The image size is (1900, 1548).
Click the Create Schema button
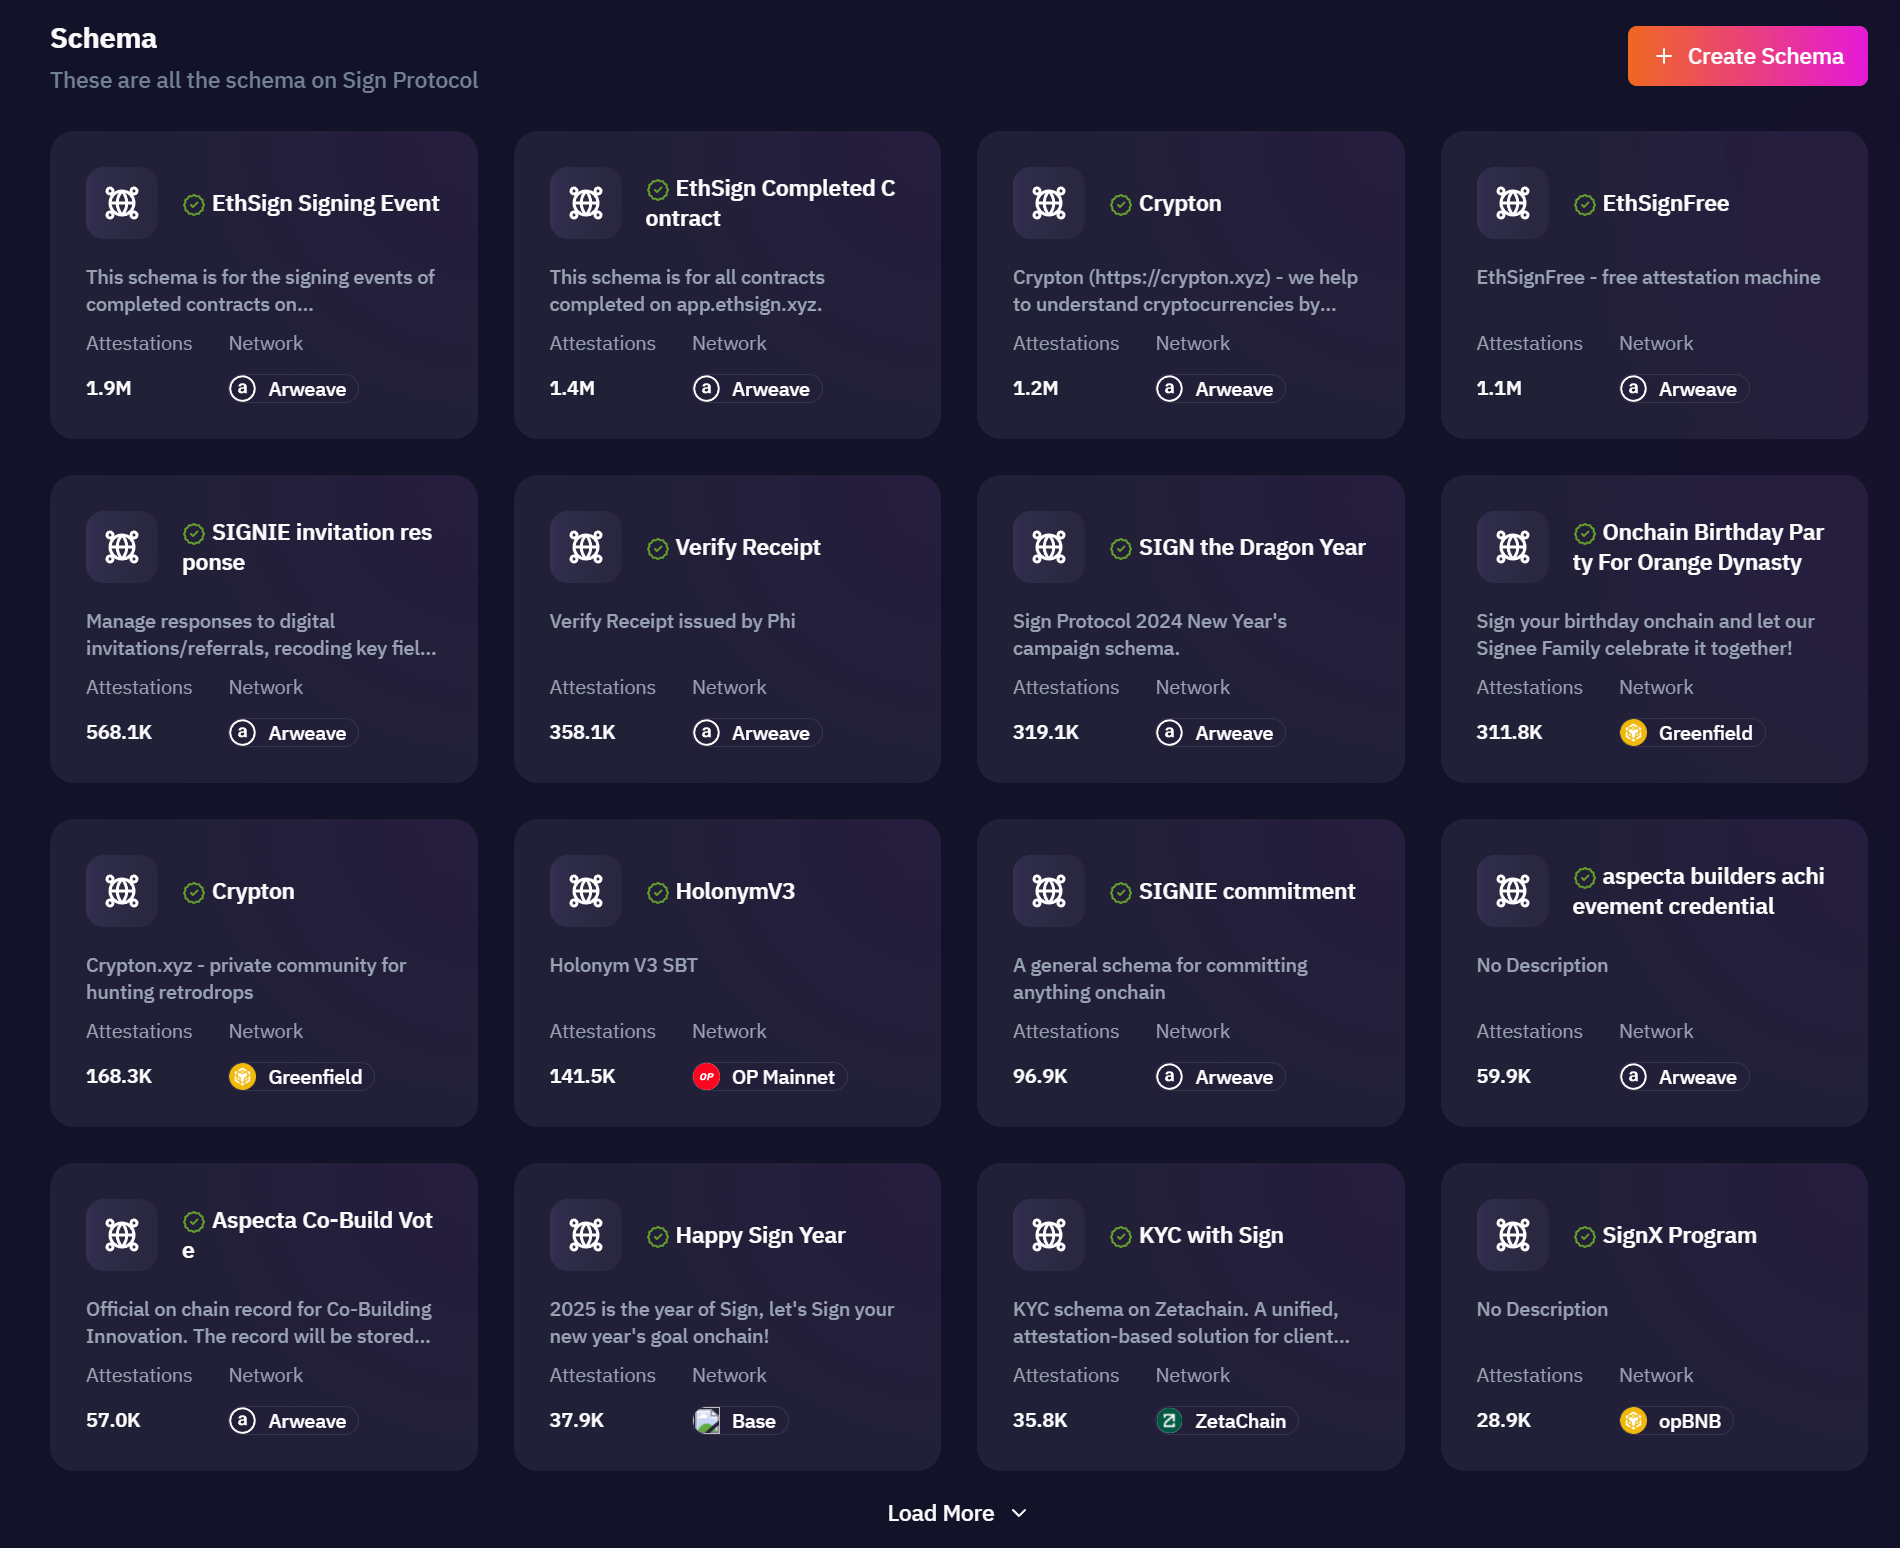1747,56
